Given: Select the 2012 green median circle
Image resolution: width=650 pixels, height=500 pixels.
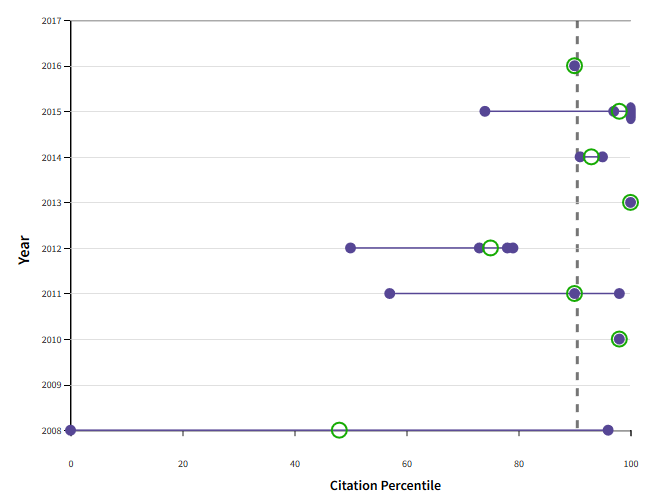Looking at the screenshot, I should click(490, 248).
